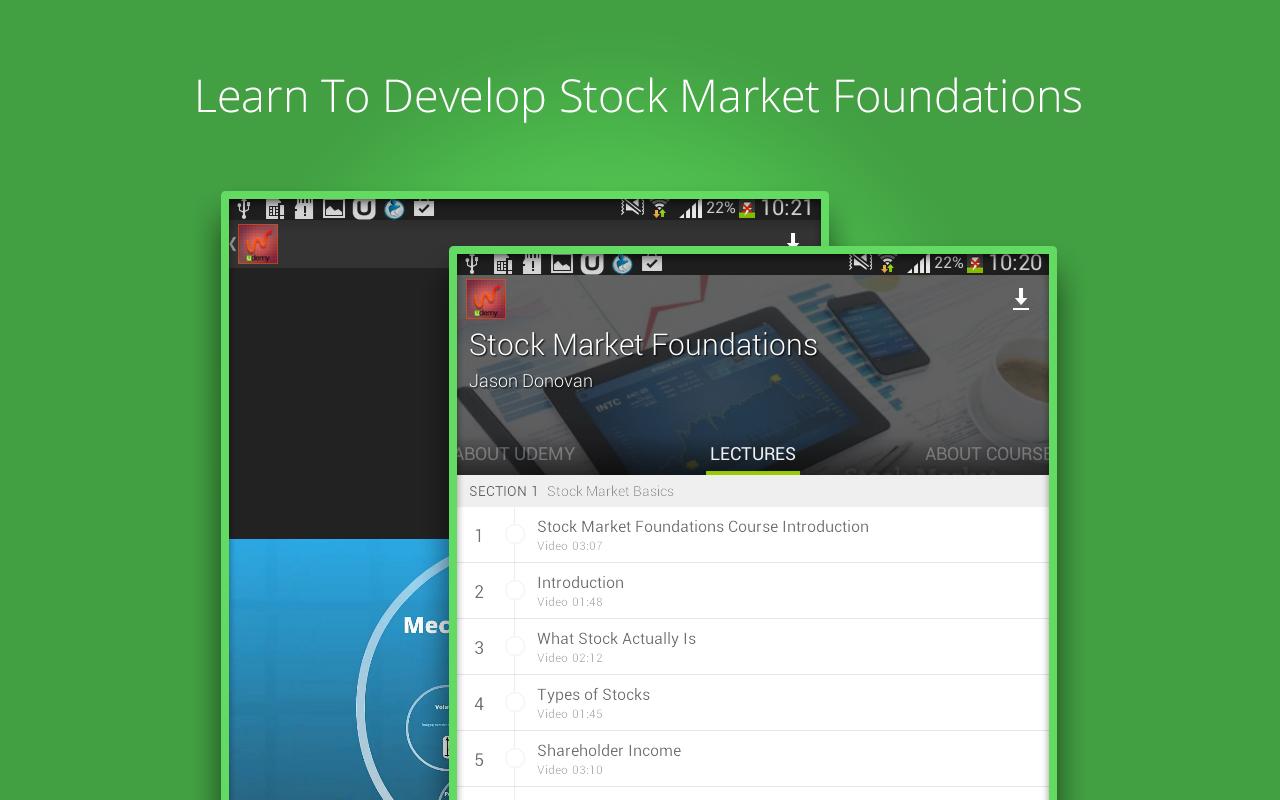1280x800 pixels.
Task: Tap the browser globe icon in the status bar
Action: 622,264
